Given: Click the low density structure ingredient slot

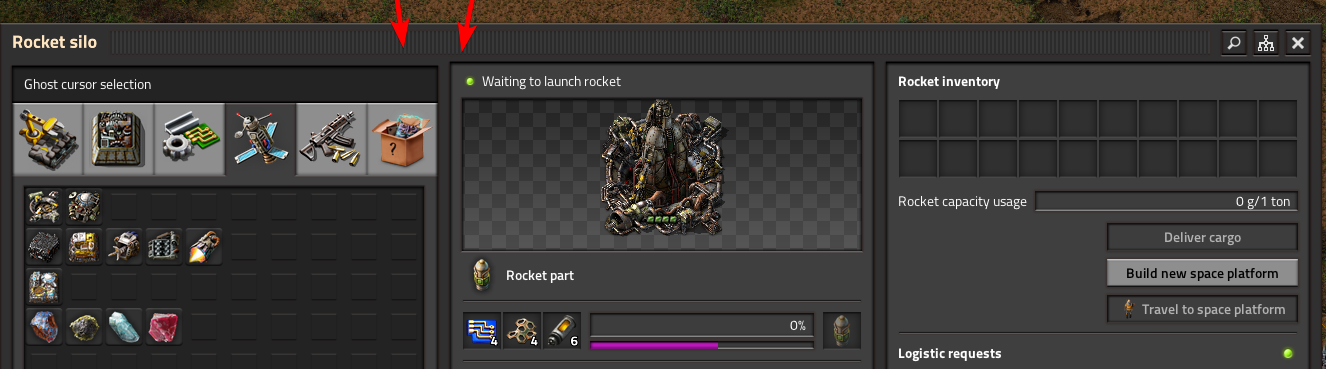Looking at the screenshot, I should [522, 330].
